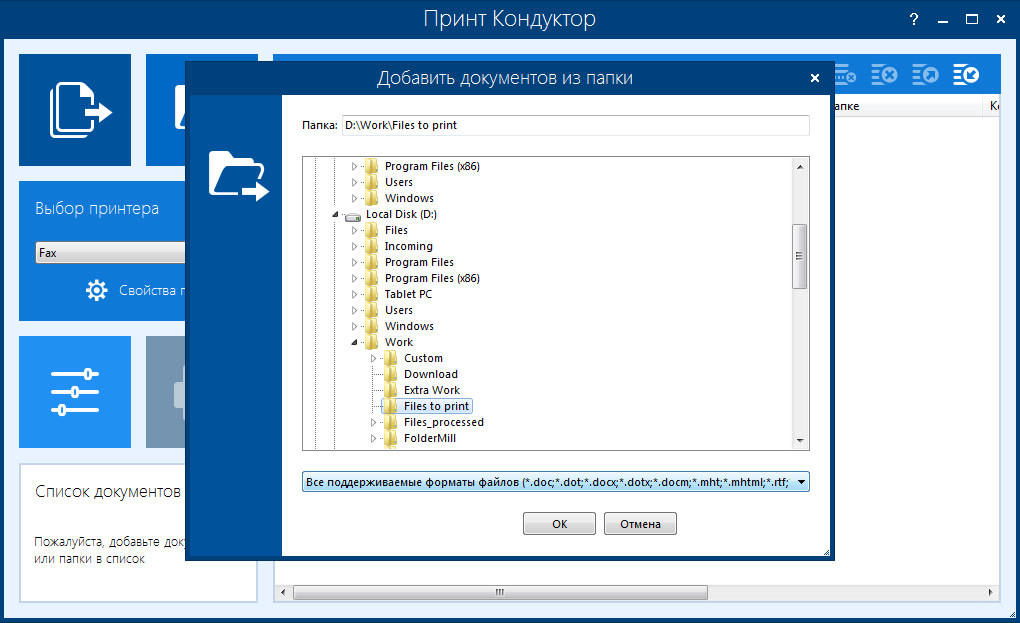Select the Users folder directly below Tablet PC
The width and height of the screenshot is (1020, 623).
click(x=399, y=310)
